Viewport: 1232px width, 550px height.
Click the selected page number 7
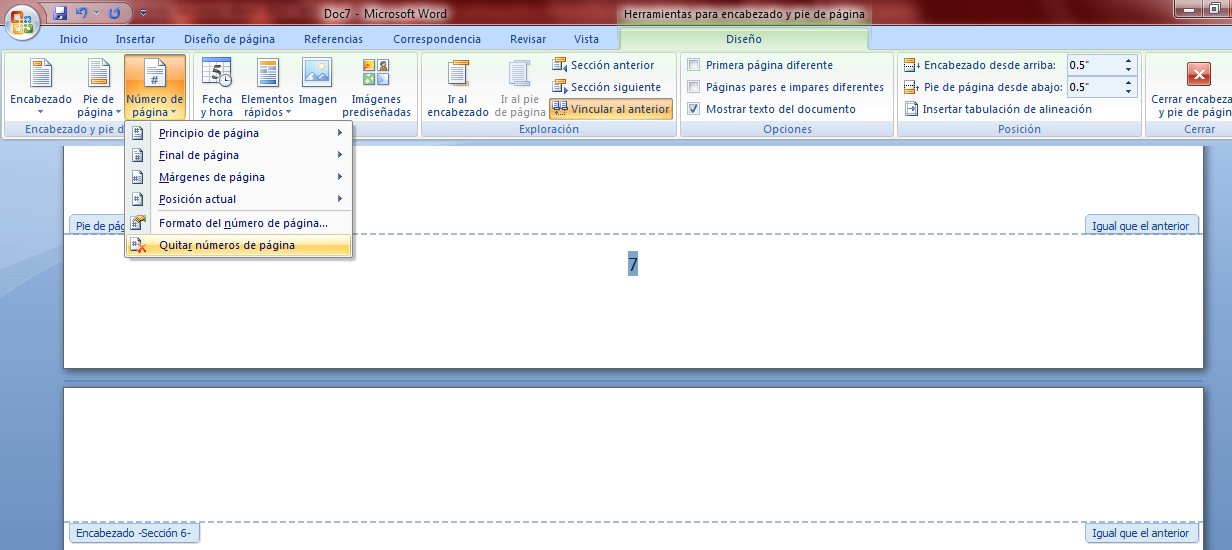pyautogui.click(x=633, y=265)
